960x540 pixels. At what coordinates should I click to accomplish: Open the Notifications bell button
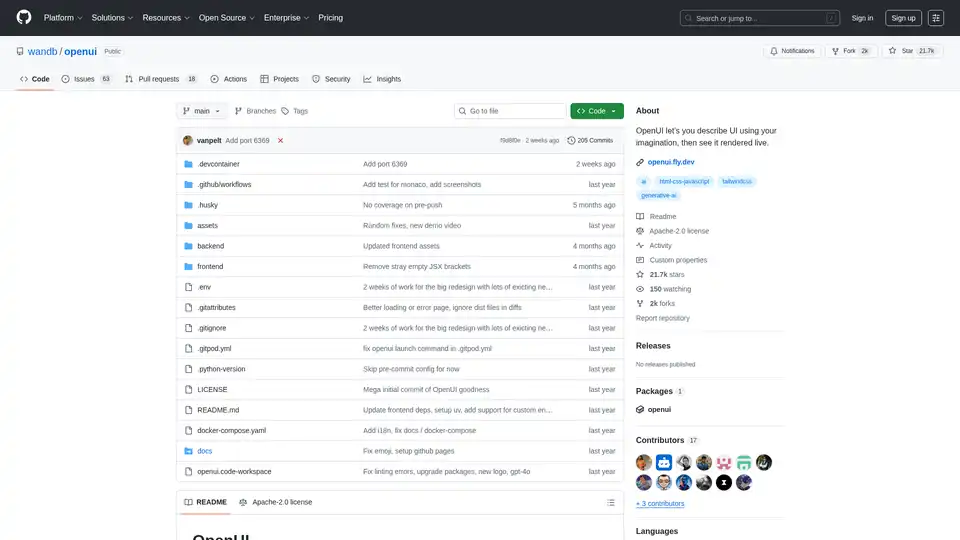pyautogui.click(x=791, y=51)
